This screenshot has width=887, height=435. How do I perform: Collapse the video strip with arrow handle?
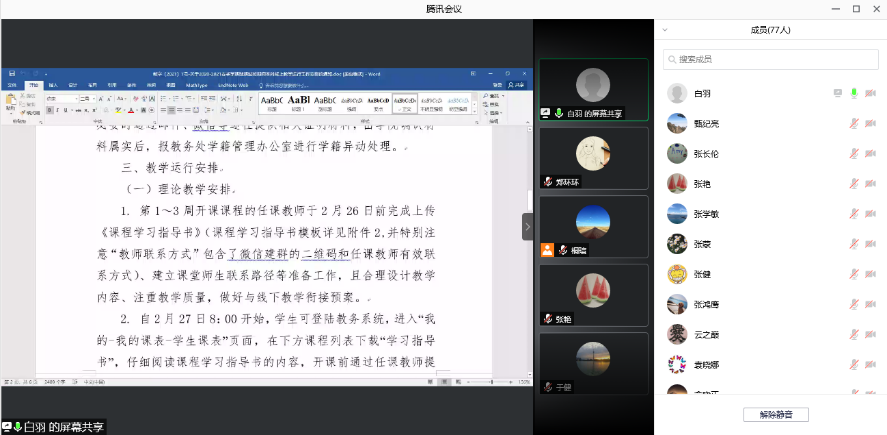(527, 227)
